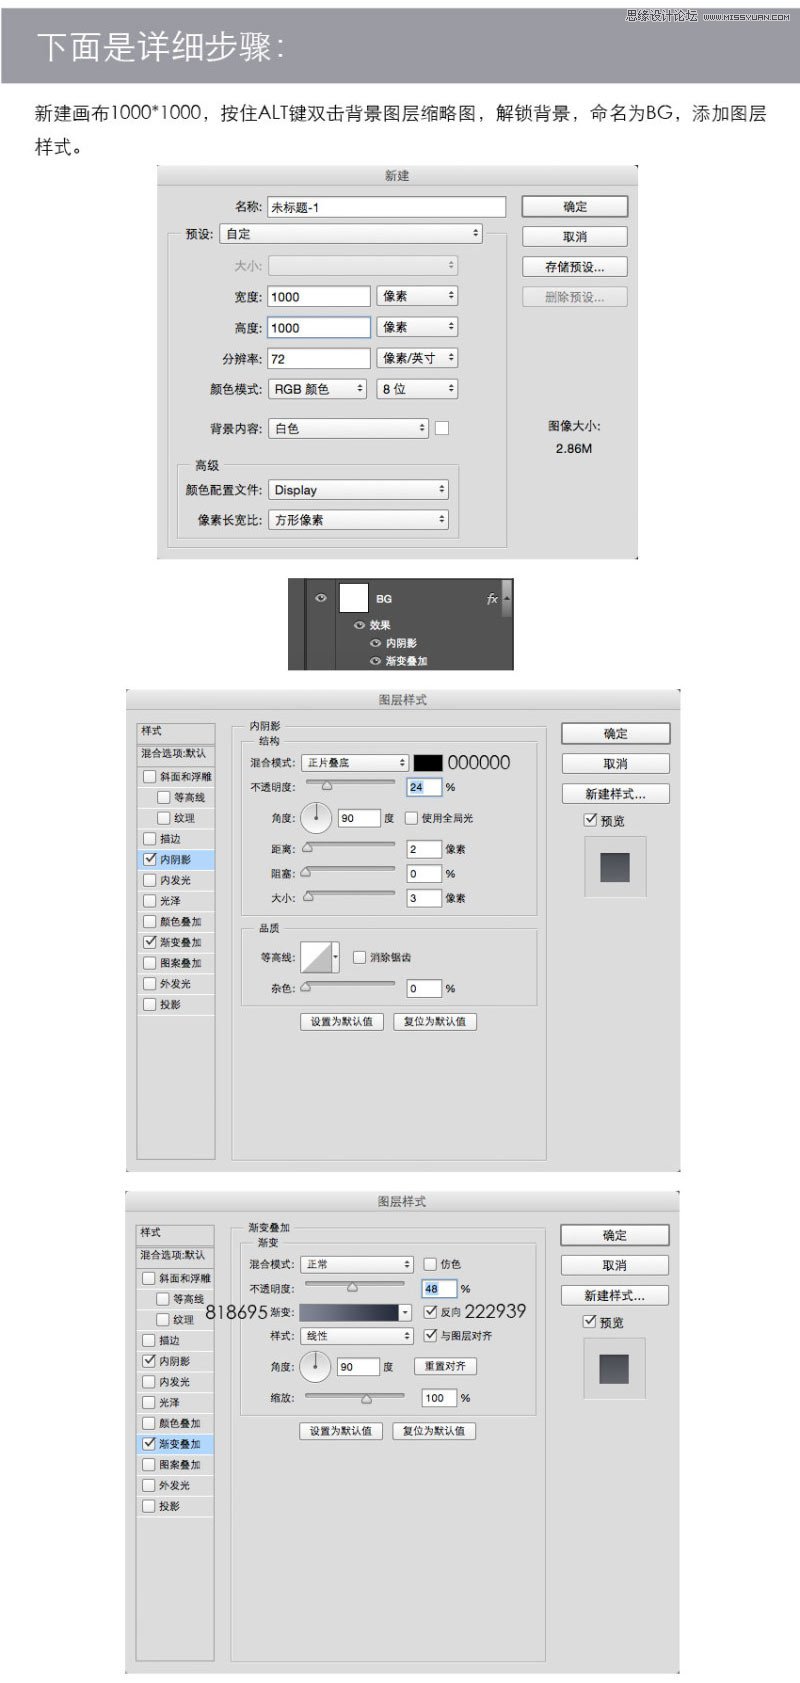Screen dimensions: 800x1683
Task: Enable 使用全局光 checkbox
Action: [411, 817]
